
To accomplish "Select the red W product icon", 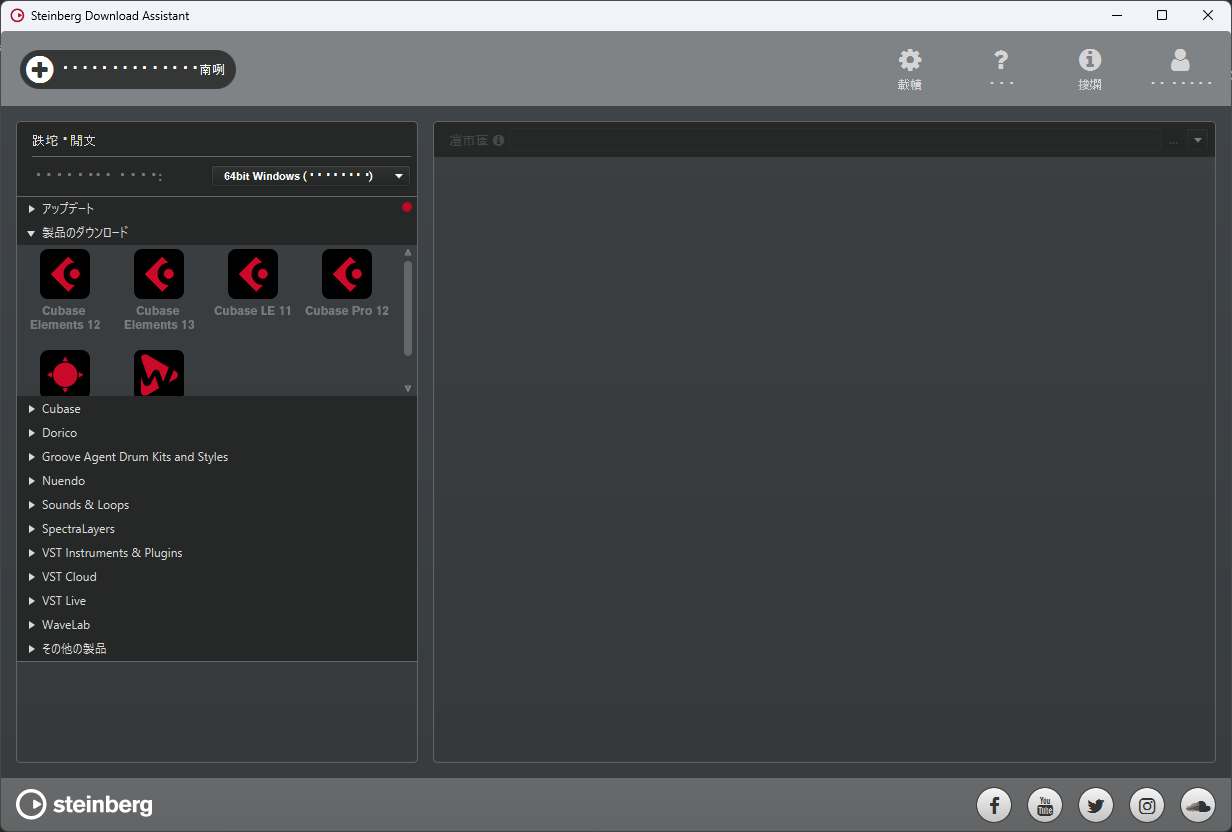I will click(159, 373).
